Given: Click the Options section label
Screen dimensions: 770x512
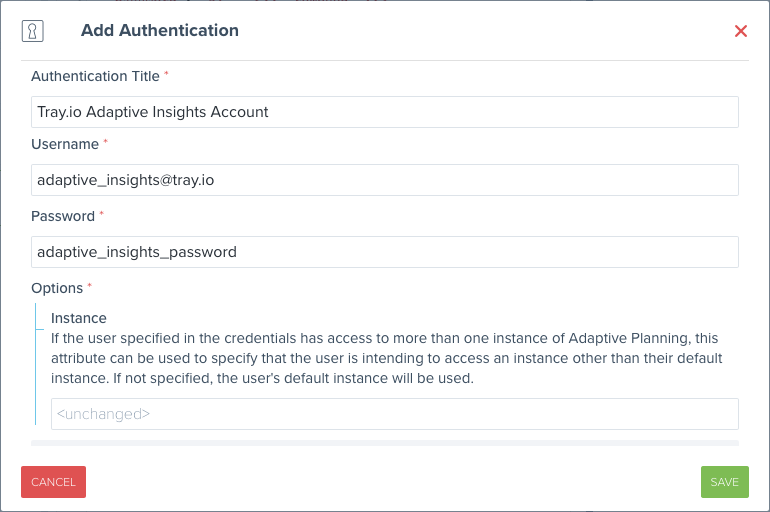Looking at the screenshot, I should (57, 288).
